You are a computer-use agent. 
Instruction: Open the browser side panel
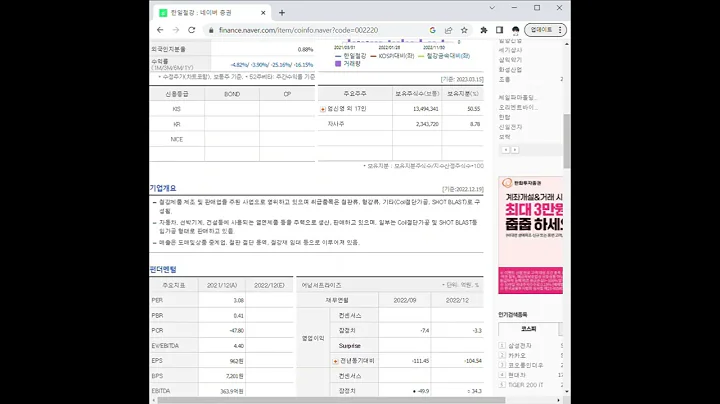point(499,30)
